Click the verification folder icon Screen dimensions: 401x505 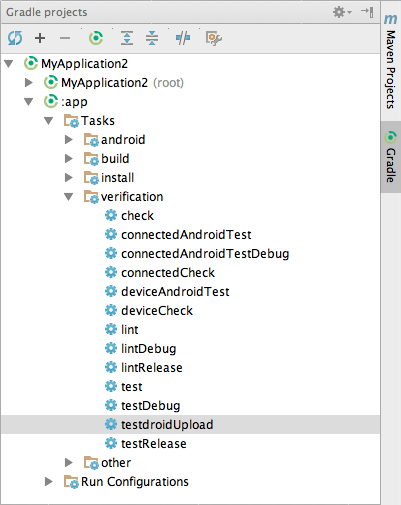click(91, 197)
